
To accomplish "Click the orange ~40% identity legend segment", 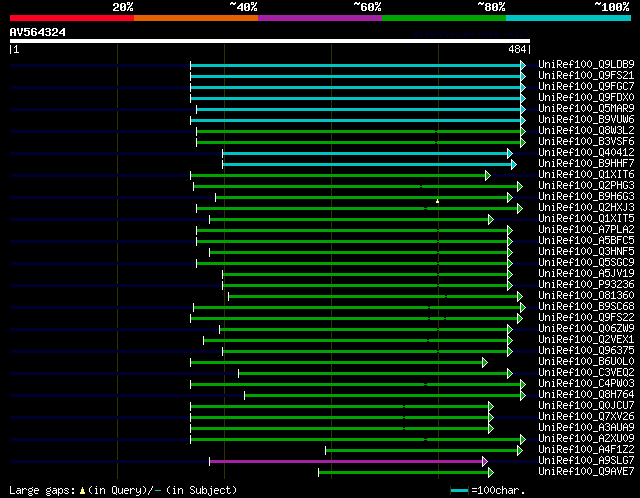I will pos(196,18).
